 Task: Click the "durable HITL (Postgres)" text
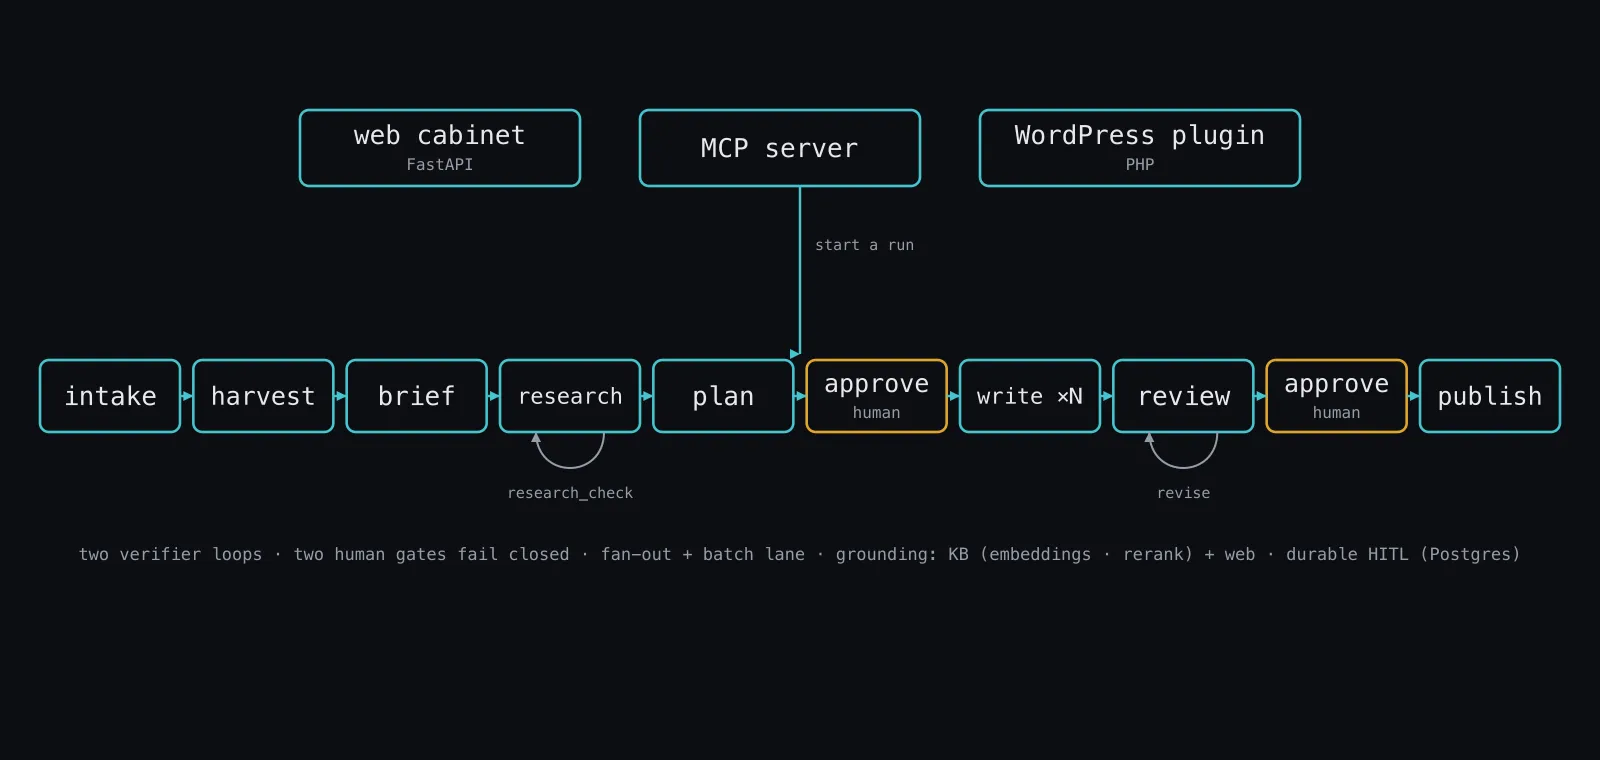[1403, 554]
